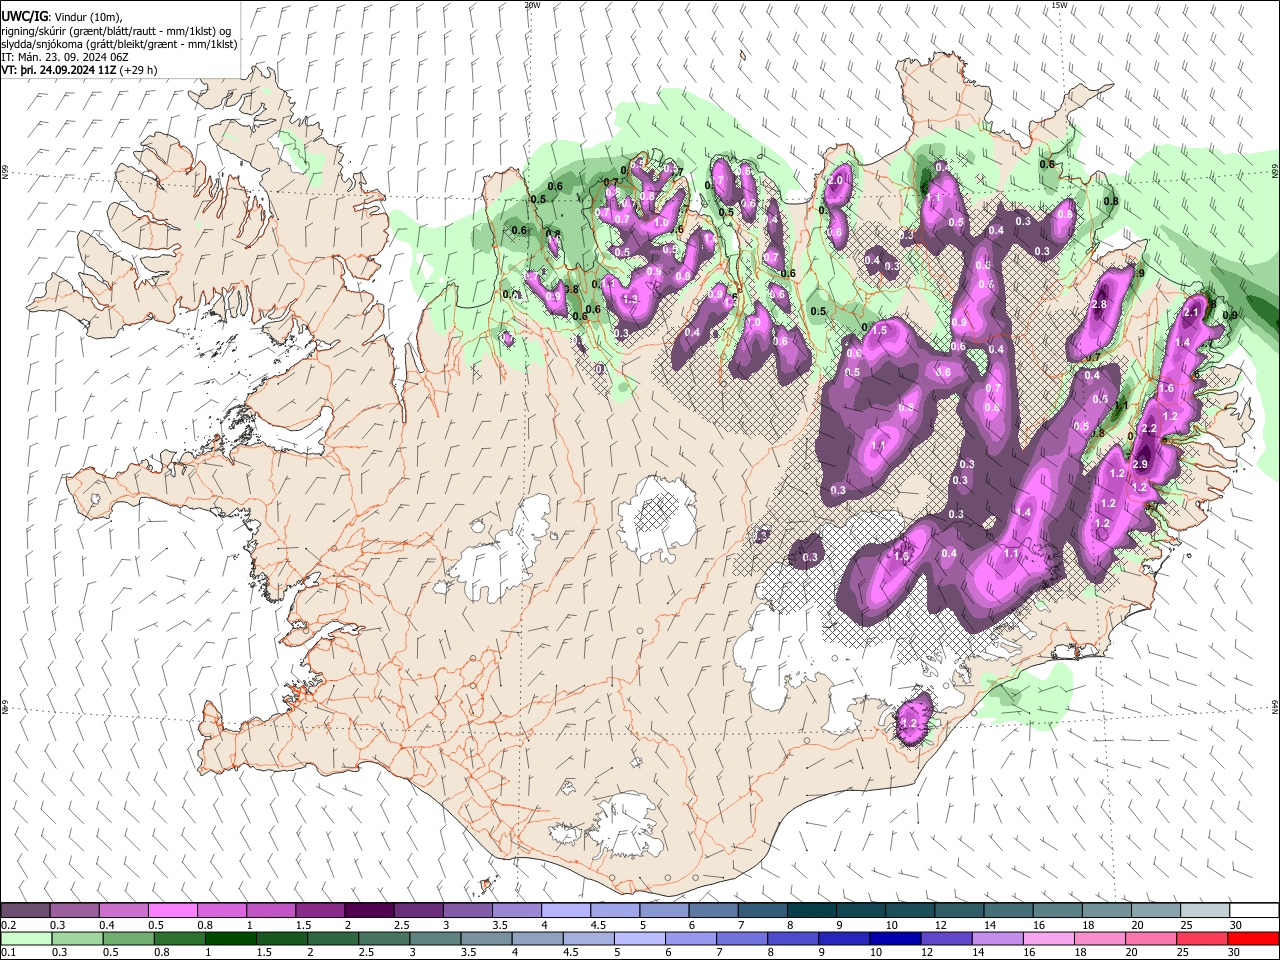Pick the top-row legend swatch starting at 0.4
The width and height of the screenshot is (1280, 960).
(x=124, y=911)
